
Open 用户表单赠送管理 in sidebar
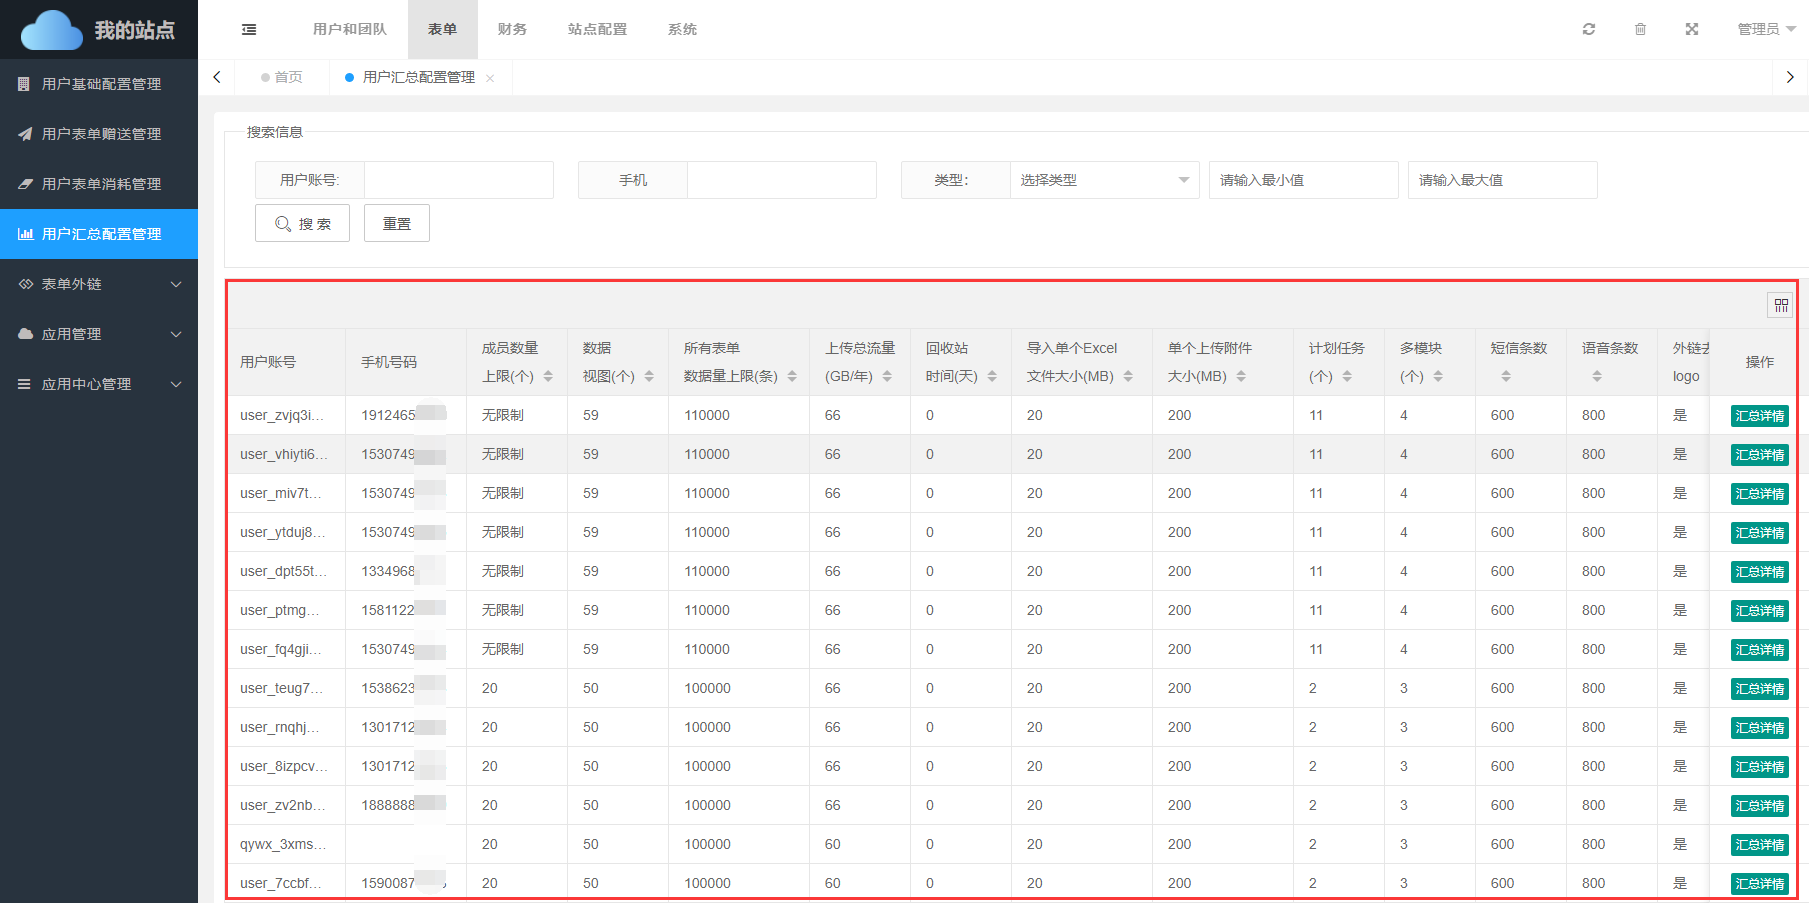(101, 134)
